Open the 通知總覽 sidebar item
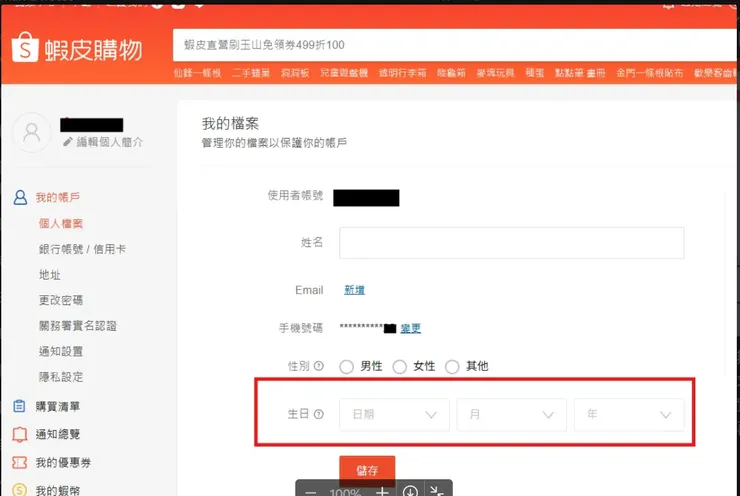The image size is (740, 496). (58, 434)
